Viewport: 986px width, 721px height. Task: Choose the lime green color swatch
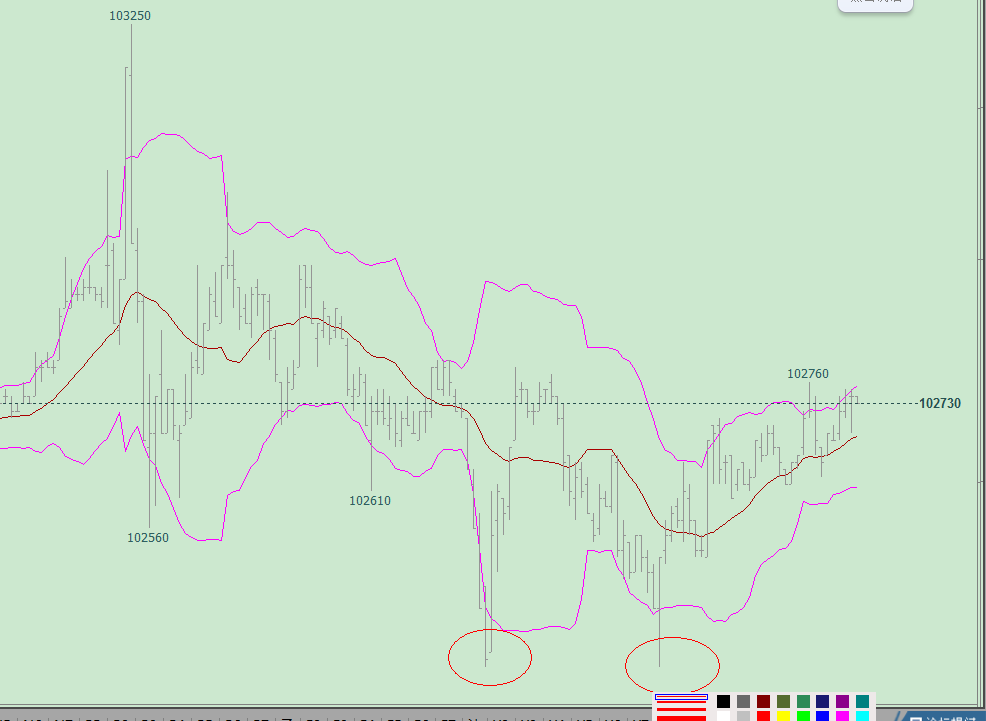pos(803,716)
